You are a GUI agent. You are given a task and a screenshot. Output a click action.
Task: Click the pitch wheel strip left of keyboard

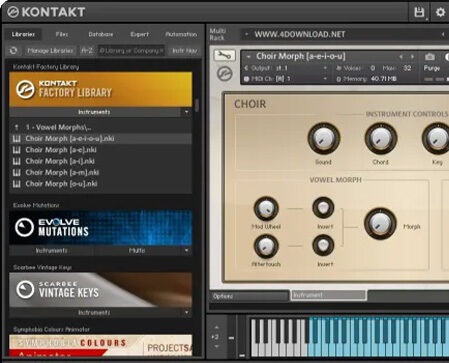(231, 337)
